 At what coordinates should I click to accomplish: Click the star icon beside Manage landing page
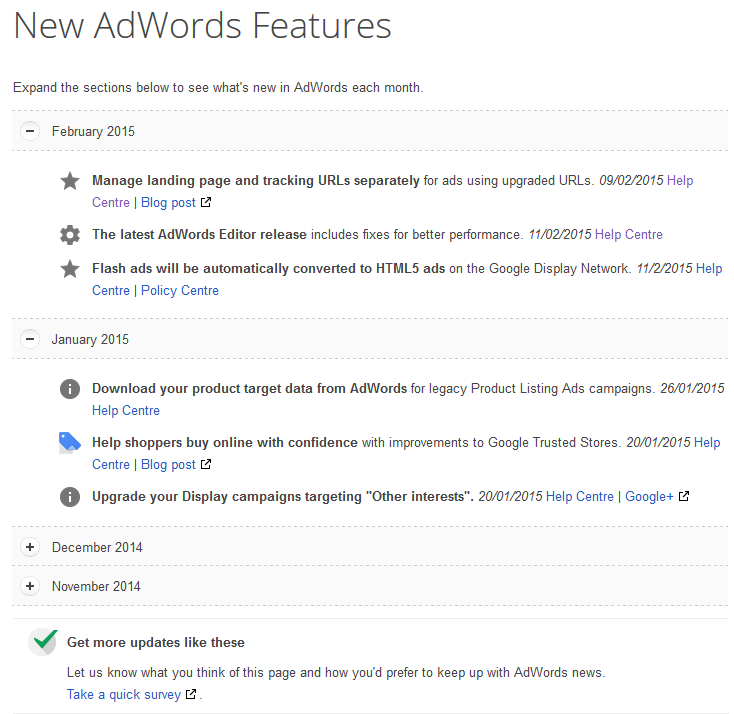coord(70,181)
